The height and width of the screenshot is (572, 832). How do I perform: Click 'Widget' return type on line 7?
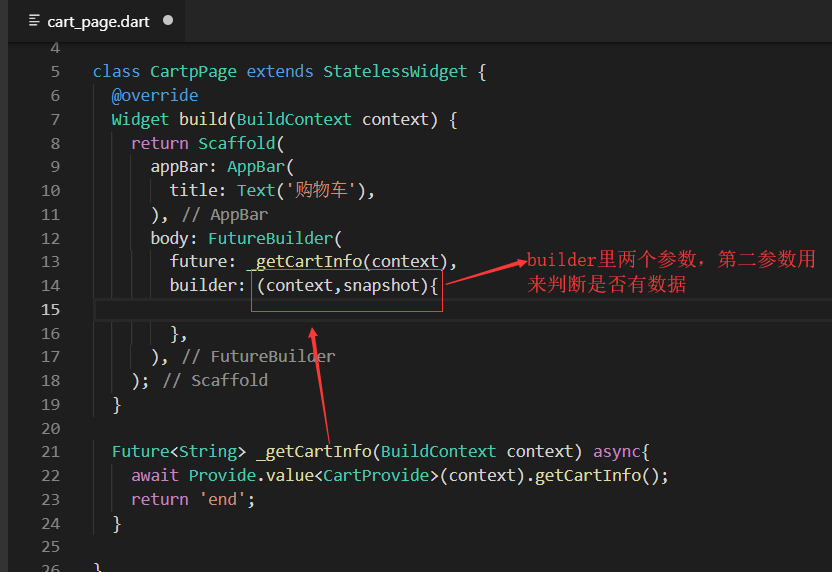(x=140, y=119)
